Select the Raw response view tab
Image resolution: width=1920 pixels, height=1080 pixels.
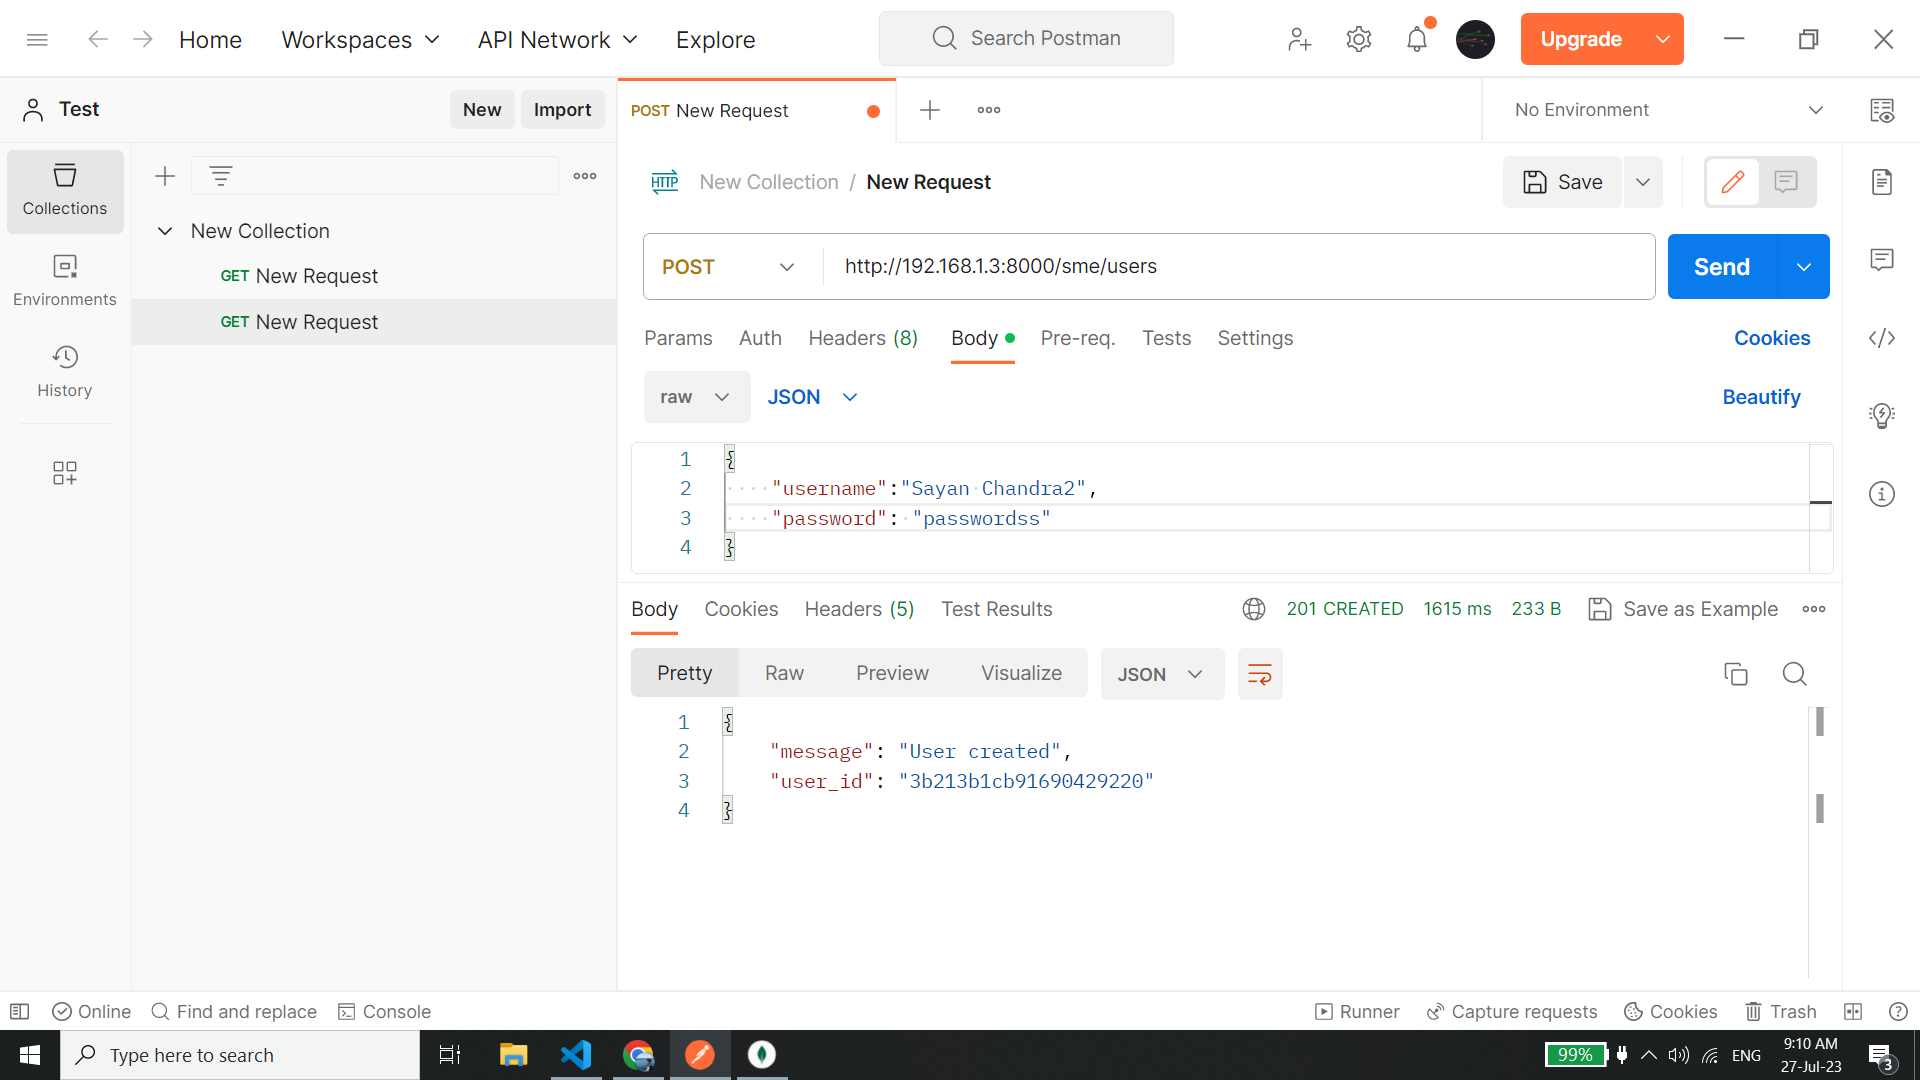pyautogui.click(x=784, y=673)
